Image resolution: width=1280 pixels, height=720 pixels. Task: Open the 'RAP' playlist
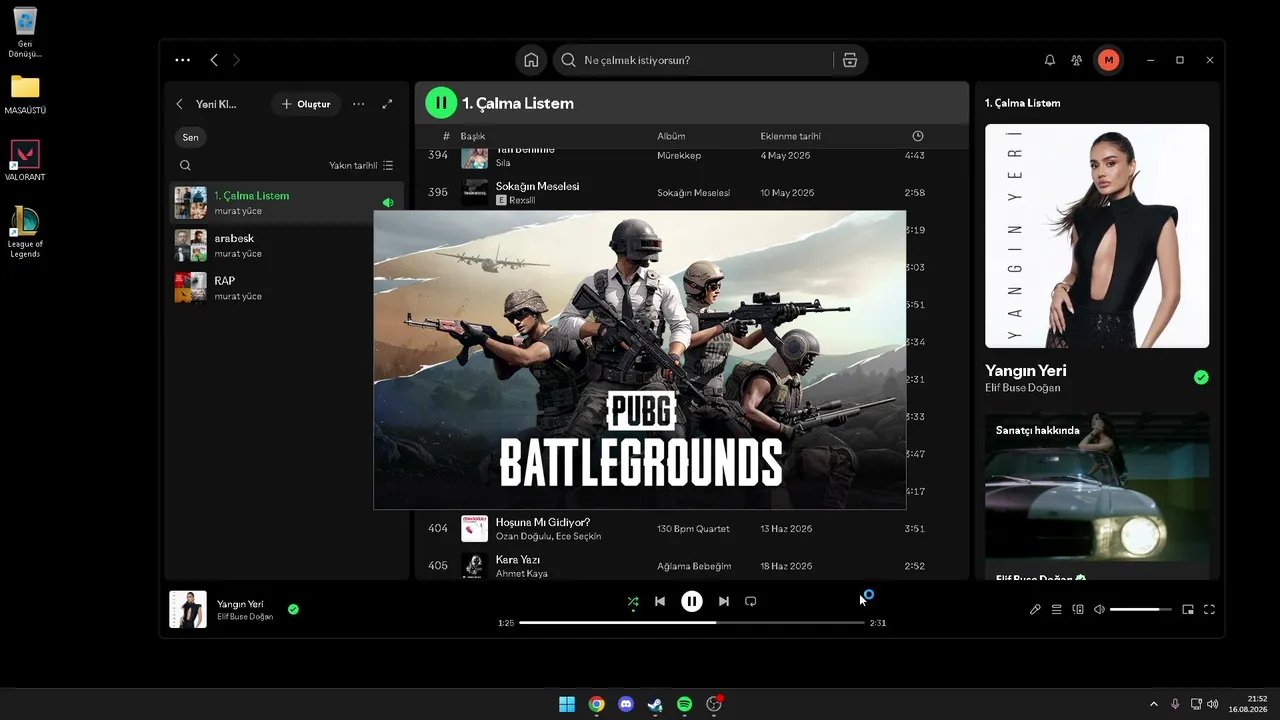click(286, 288)
